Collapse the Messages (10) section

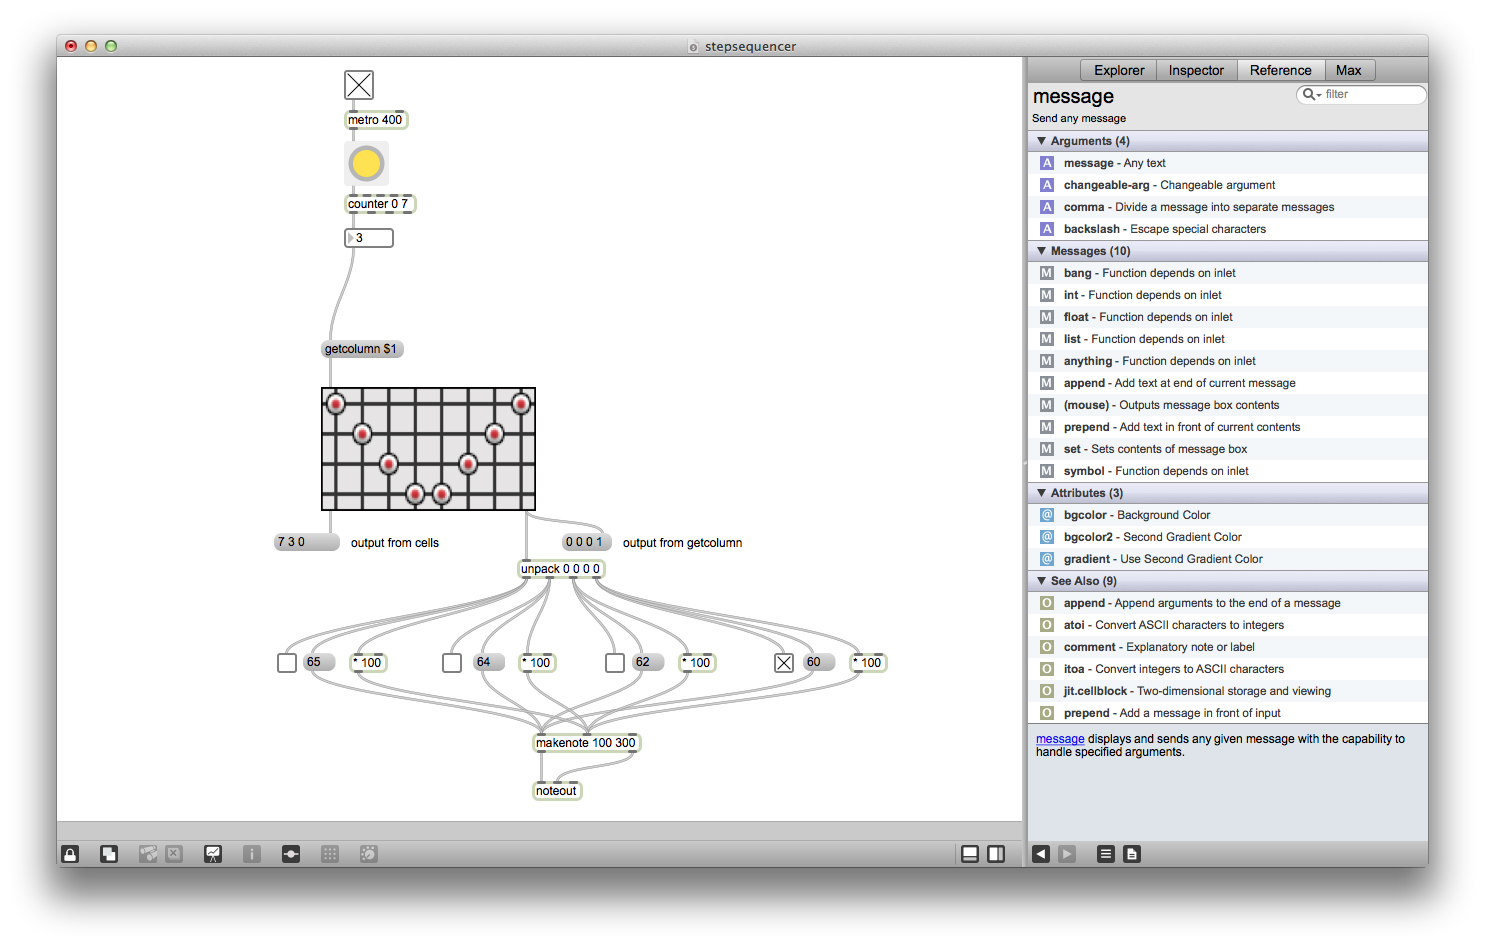click(1041, 251)
